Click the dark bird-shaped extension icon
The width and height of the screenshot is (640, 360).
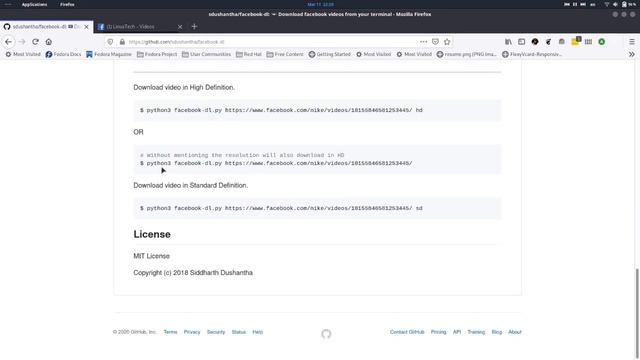click(549, 42)
